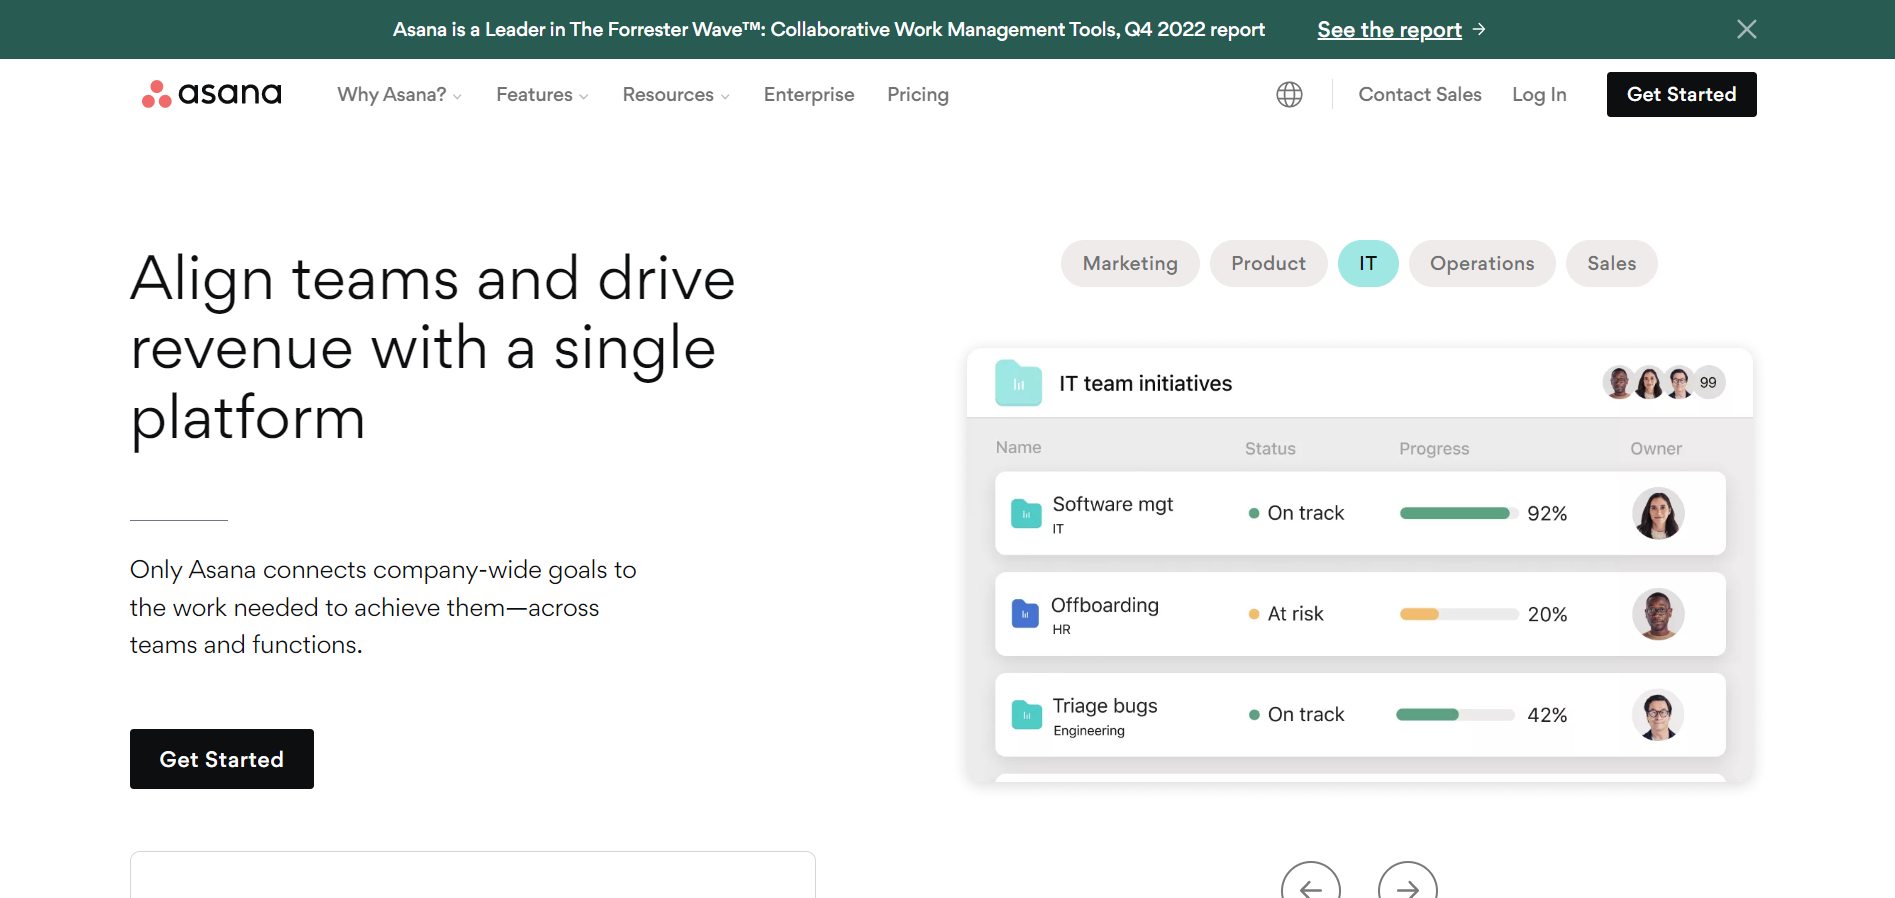Screen dimensions: 1895x898
Task: Click the Owner column header
Action: (x=1656, y=449)
